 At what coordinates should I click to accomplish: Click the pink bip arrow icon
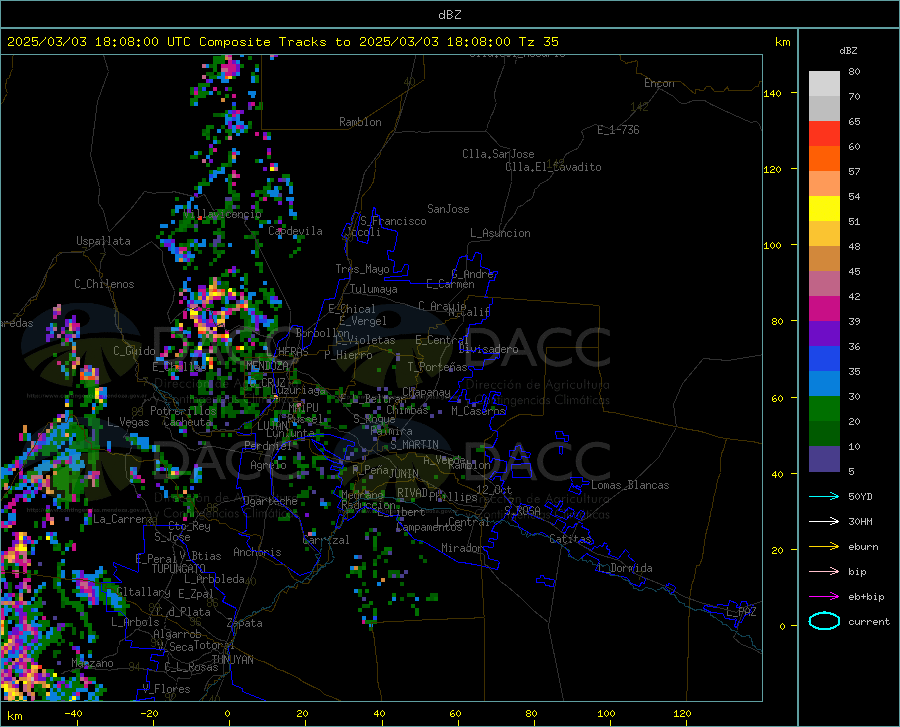tap(824, 572)
